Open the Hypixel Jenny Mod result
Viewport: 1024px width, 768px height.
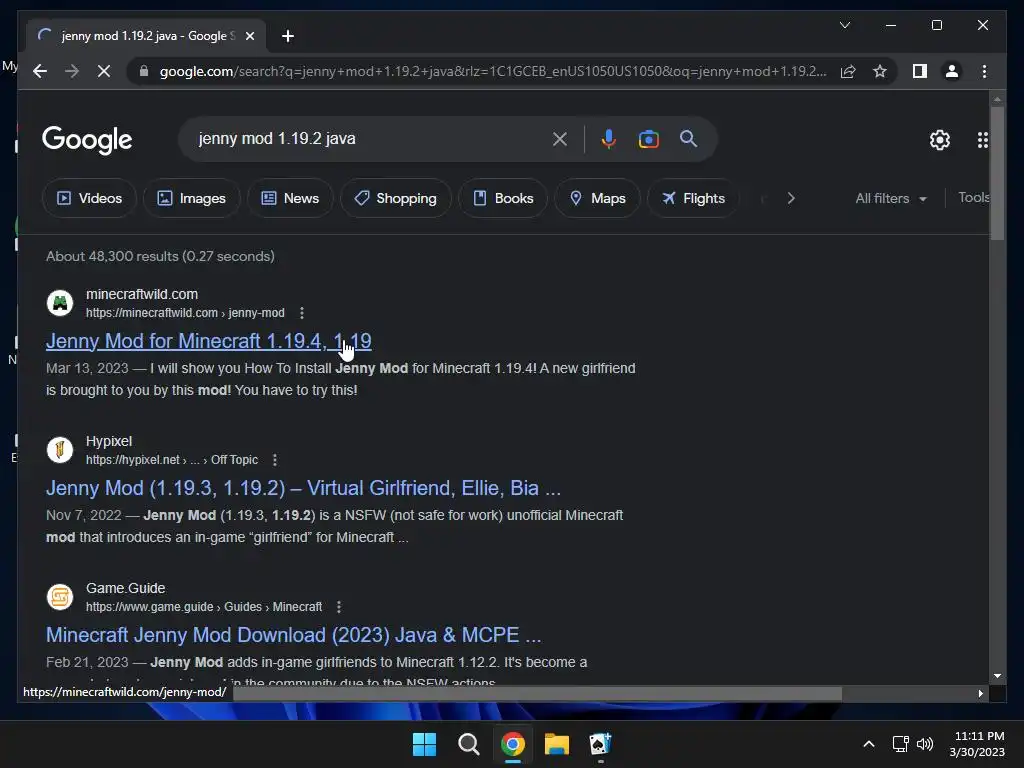coord(303,488)
